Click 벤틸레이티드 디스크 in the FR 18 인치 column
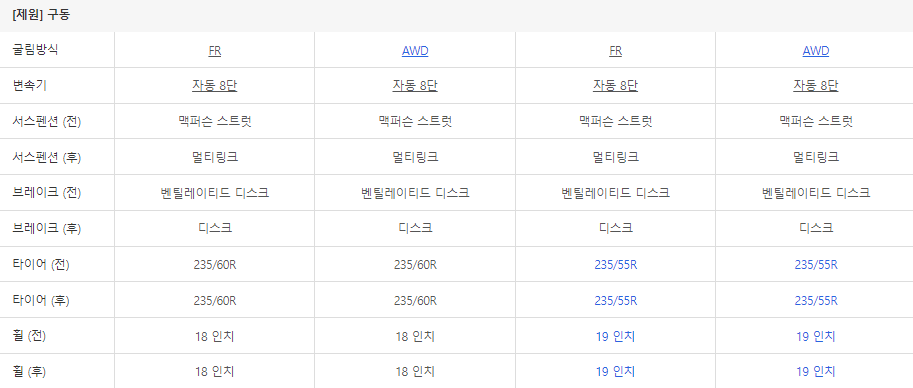The width and height of the screenshot is (913, 388). tap(215, 193)
